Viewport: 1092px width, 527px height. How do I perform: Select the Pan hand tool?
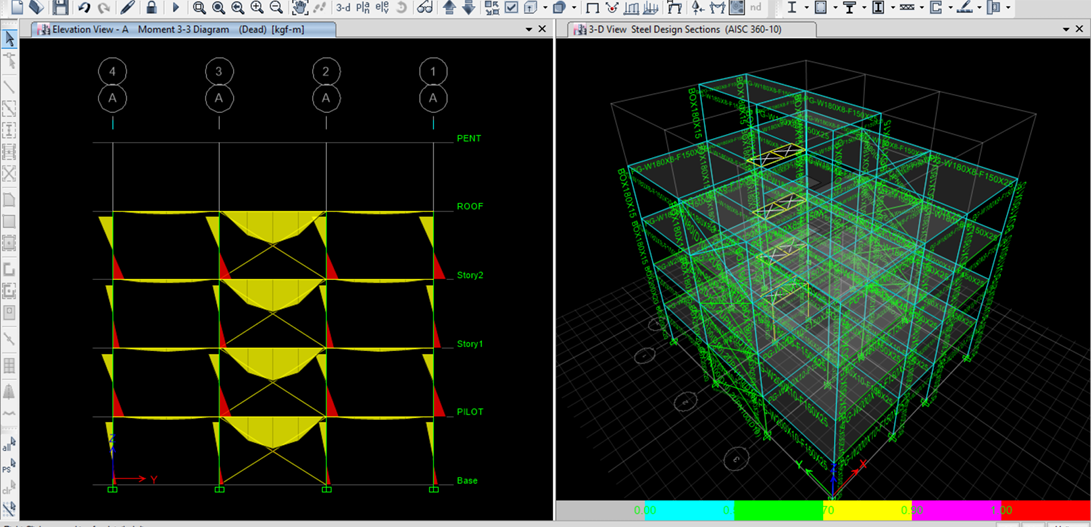(x=300, y=7)
